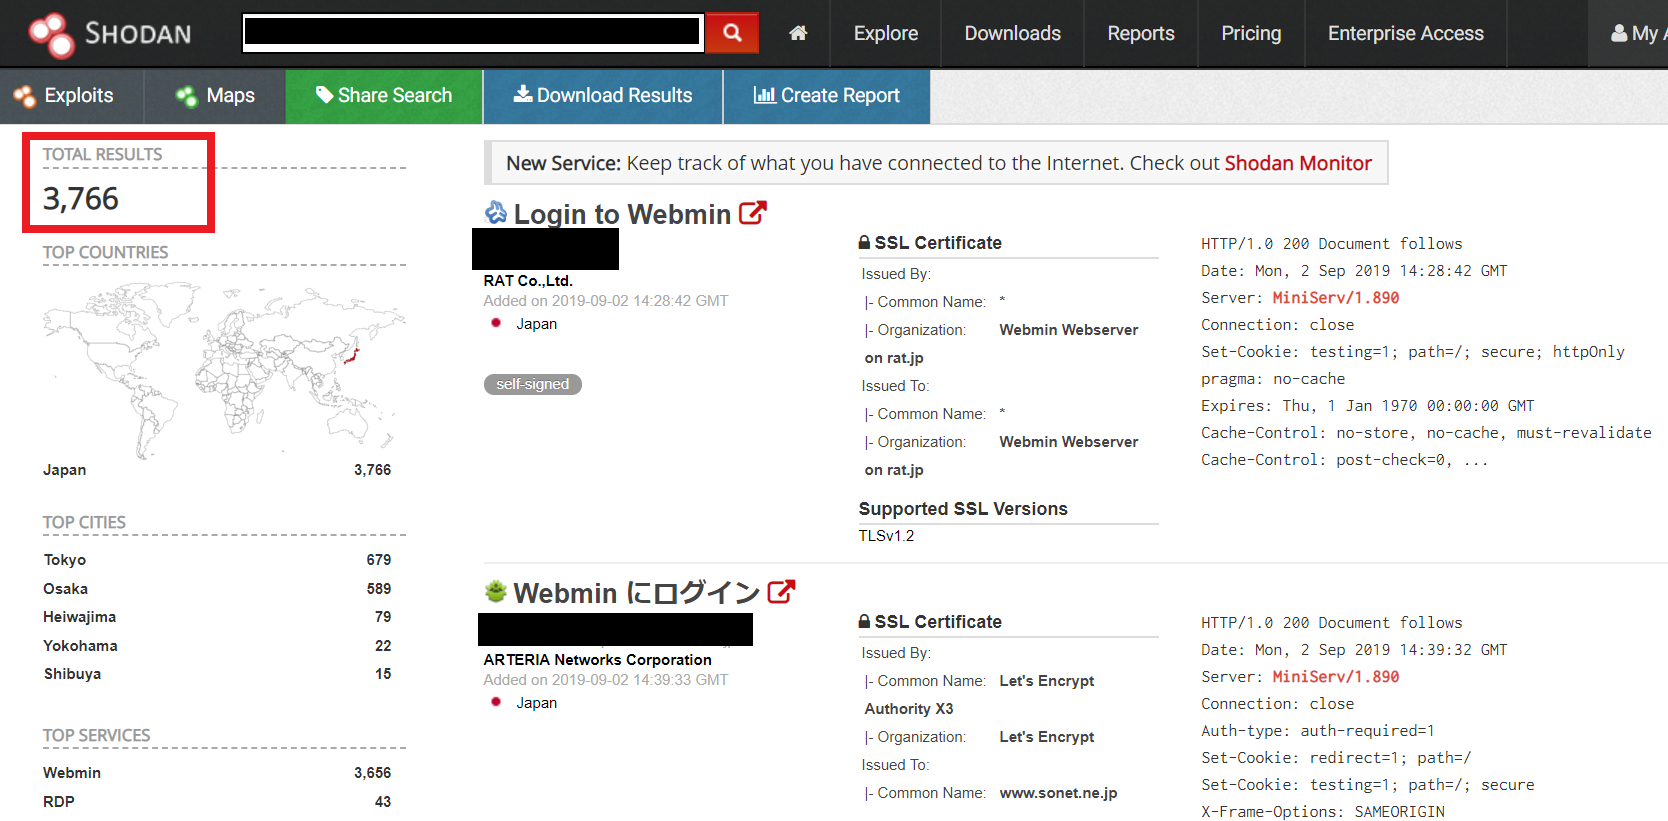This screenshot has height=821, width=1668.
Task: Filter results by Tokyo city
Action: point(65,560)
